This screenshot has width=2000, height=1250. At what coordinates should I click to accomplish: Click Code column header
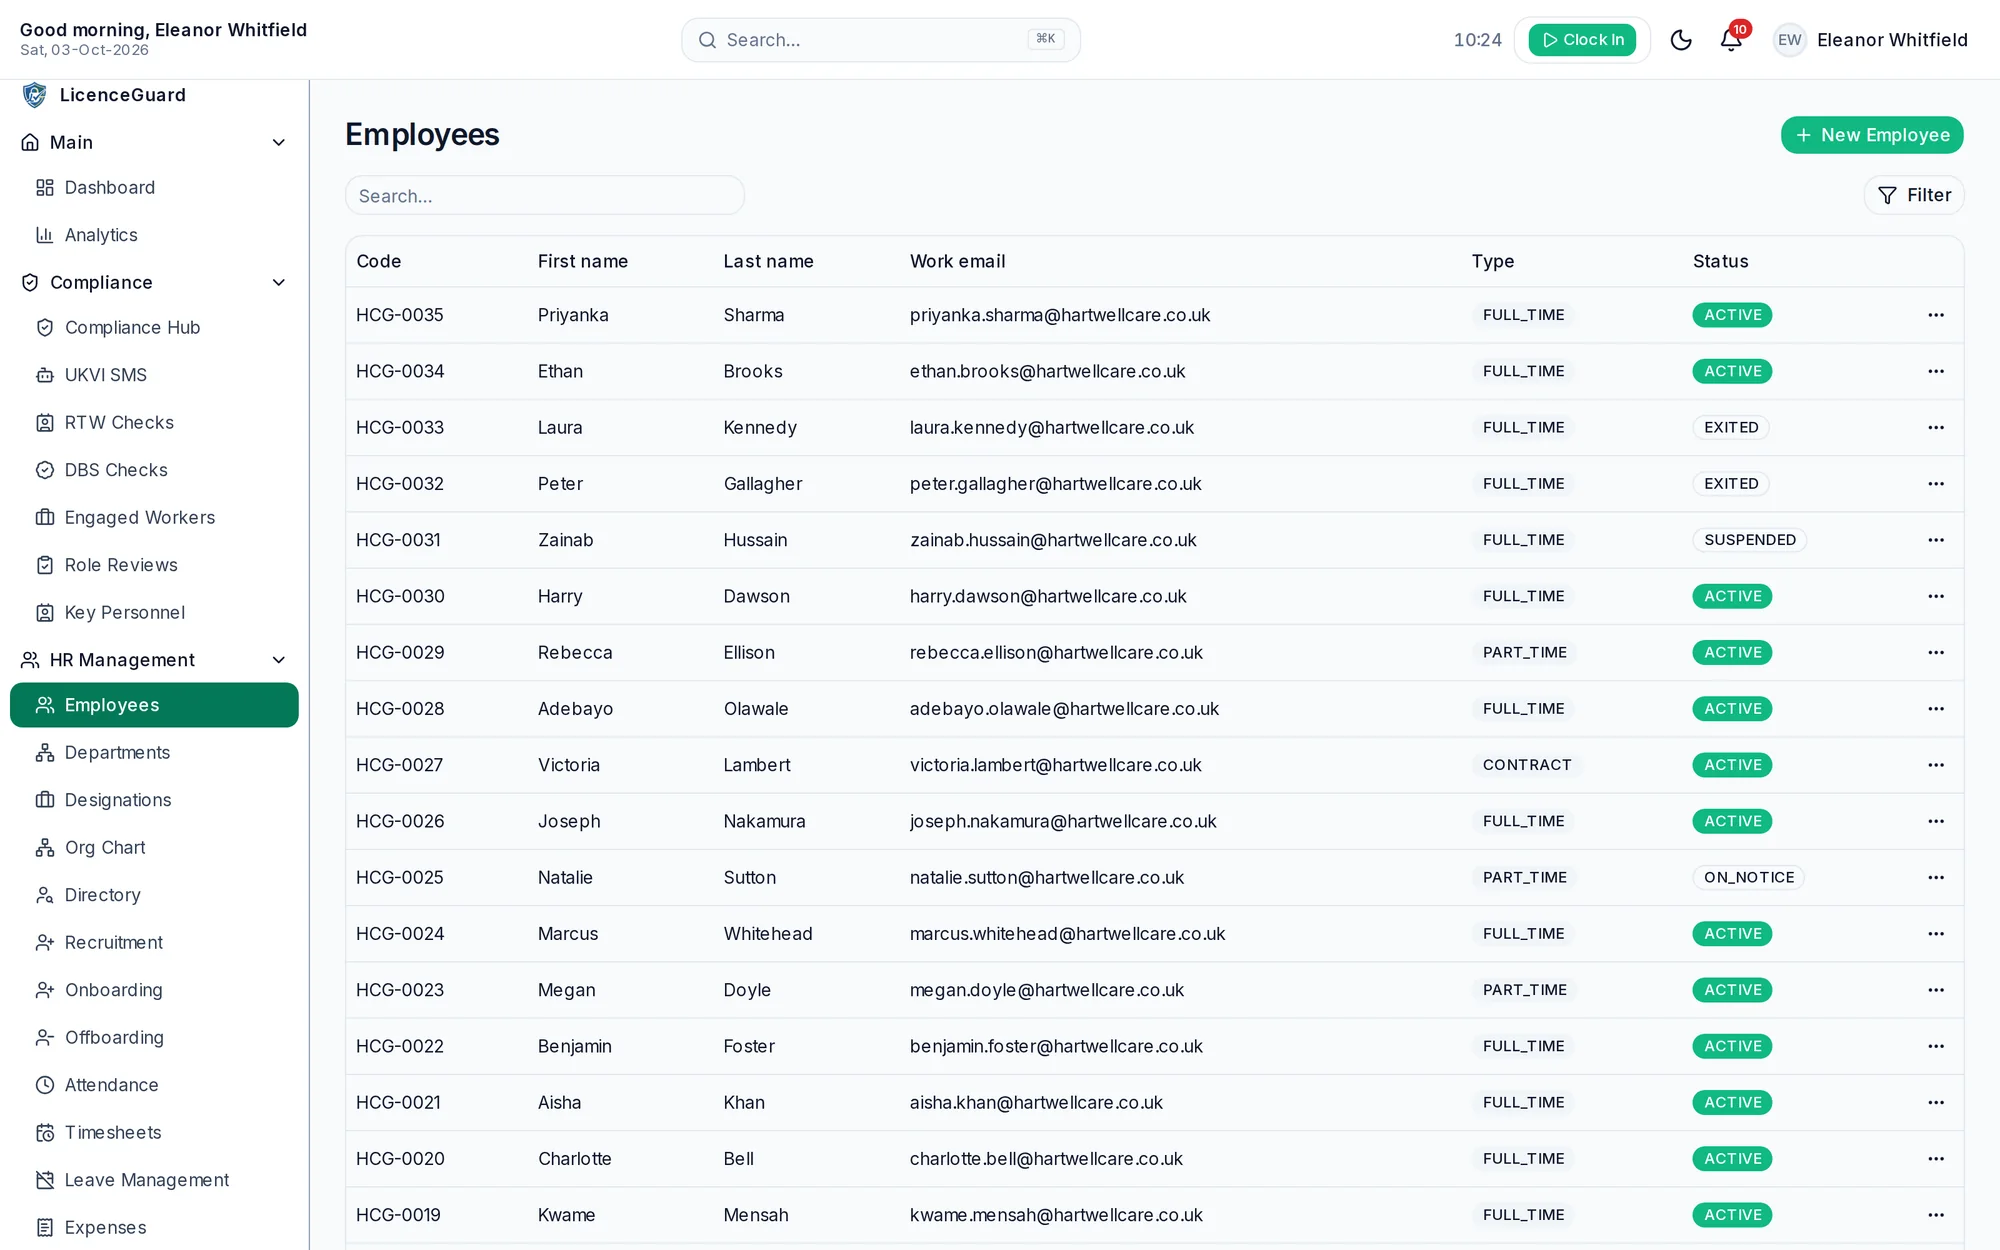(379, 261)
